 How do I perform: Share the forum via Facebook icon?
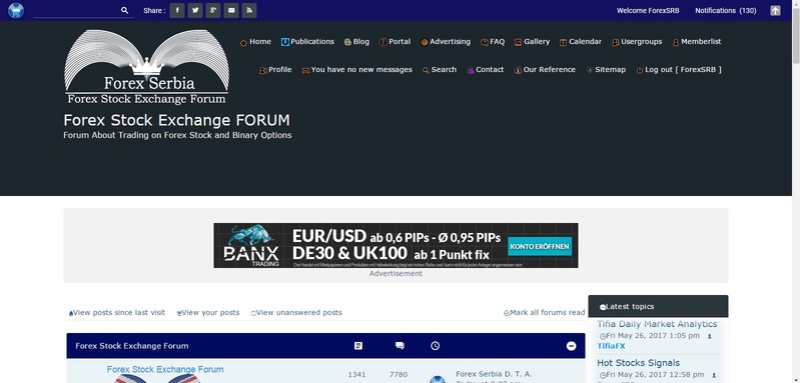(177, 10)
